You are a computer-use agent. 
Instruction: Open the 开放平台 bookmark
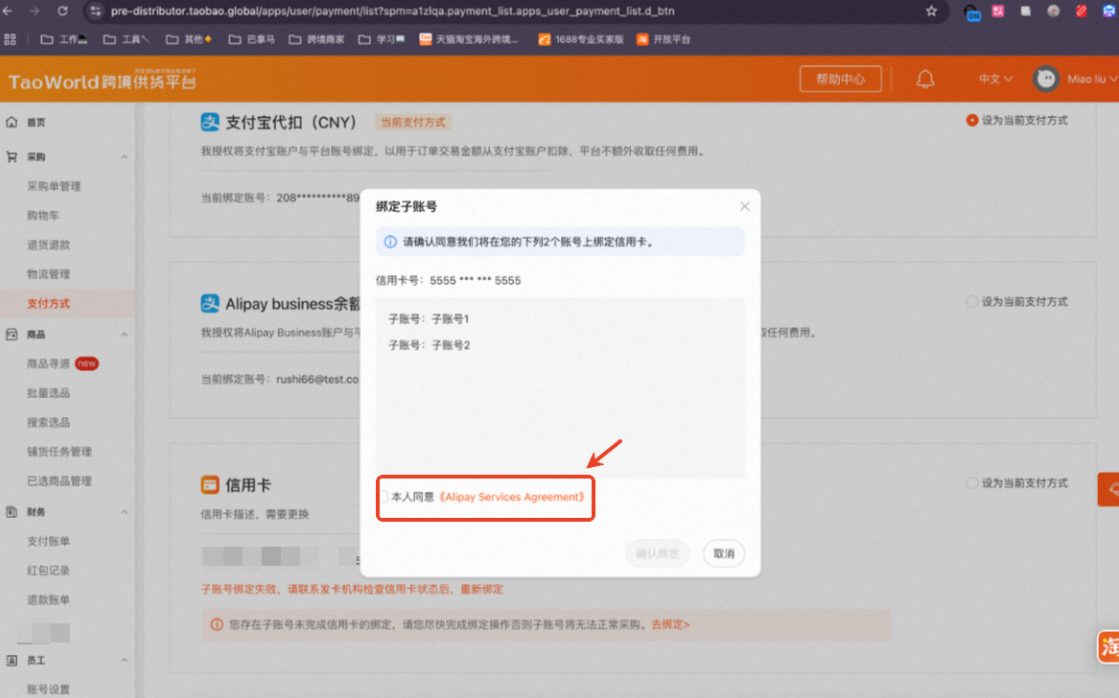pos(664,39)
